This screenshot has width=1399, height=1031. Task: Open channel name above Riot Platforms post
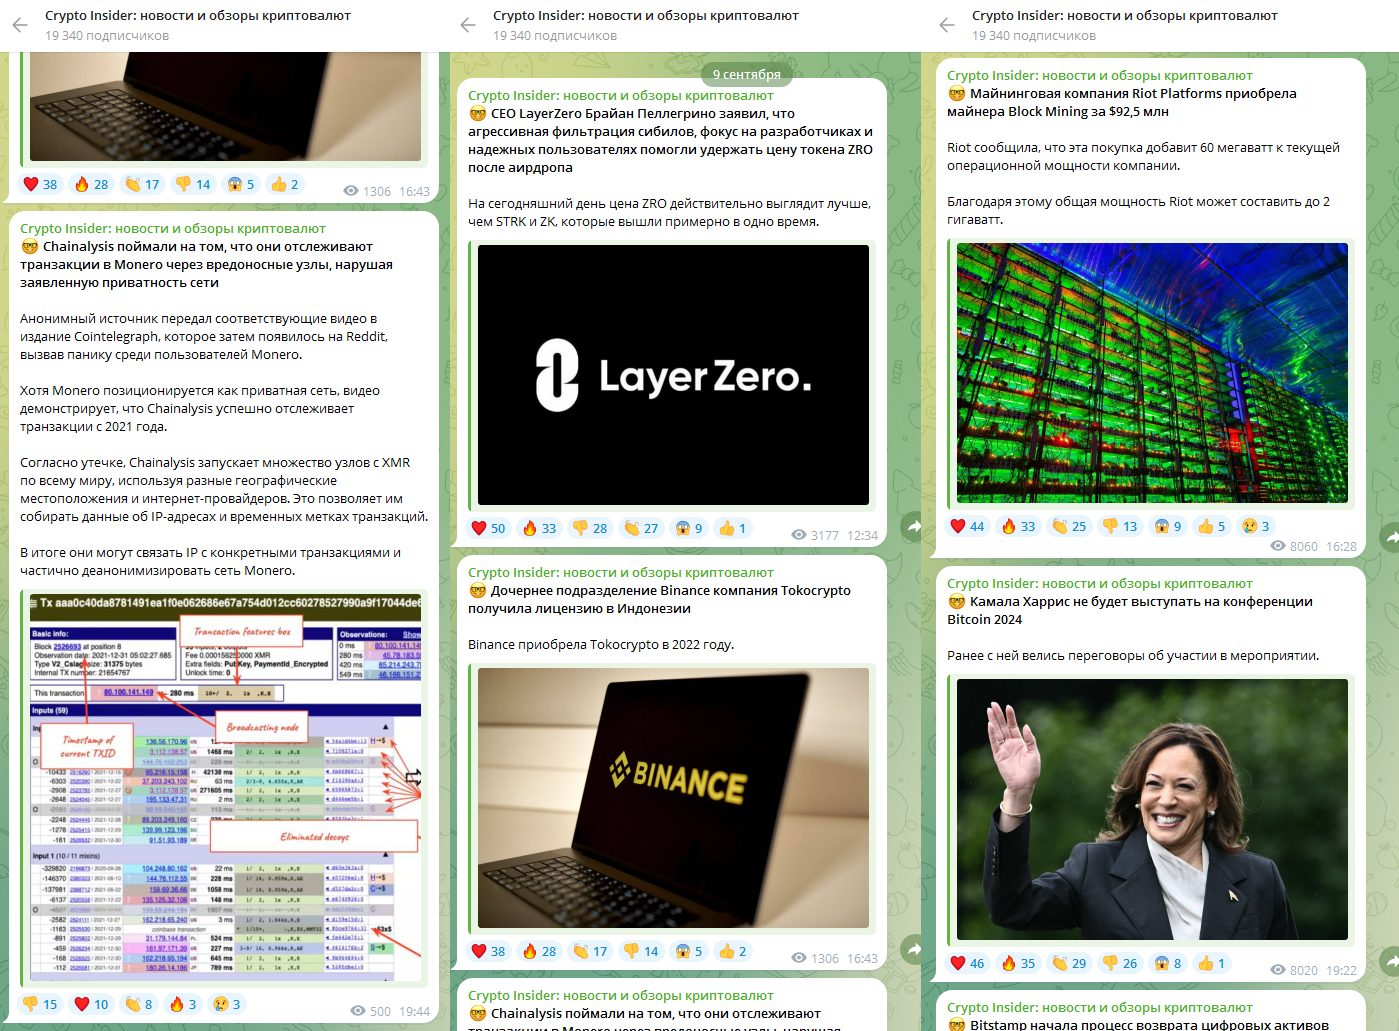click(x=1100, y=75)
